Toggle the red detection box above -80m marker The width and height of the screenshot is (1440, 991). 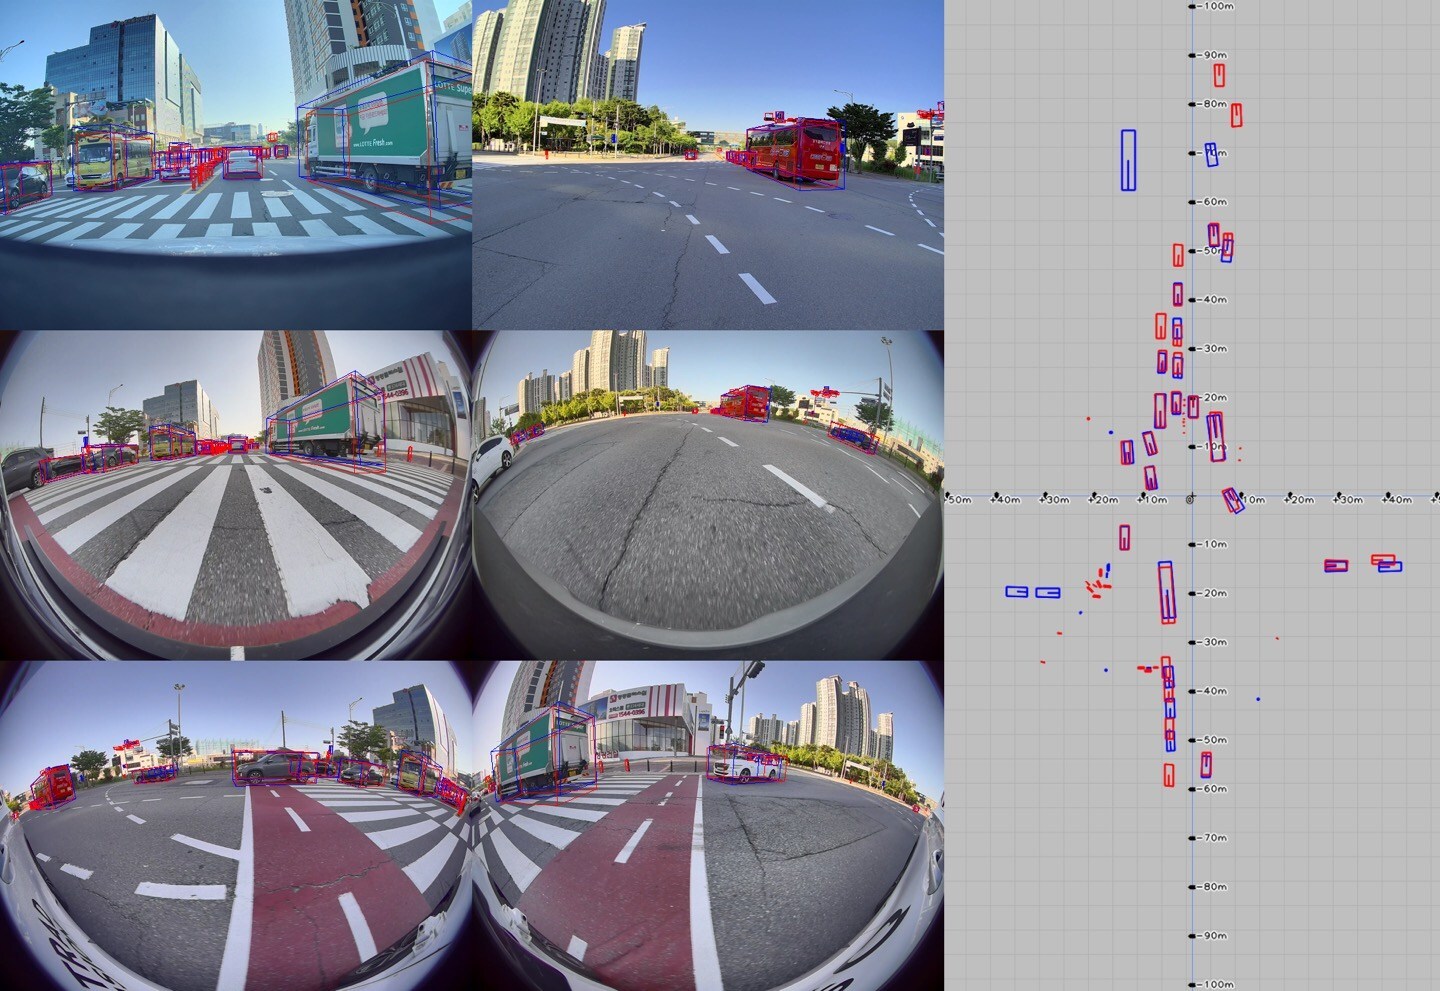tap(1217, 75)
